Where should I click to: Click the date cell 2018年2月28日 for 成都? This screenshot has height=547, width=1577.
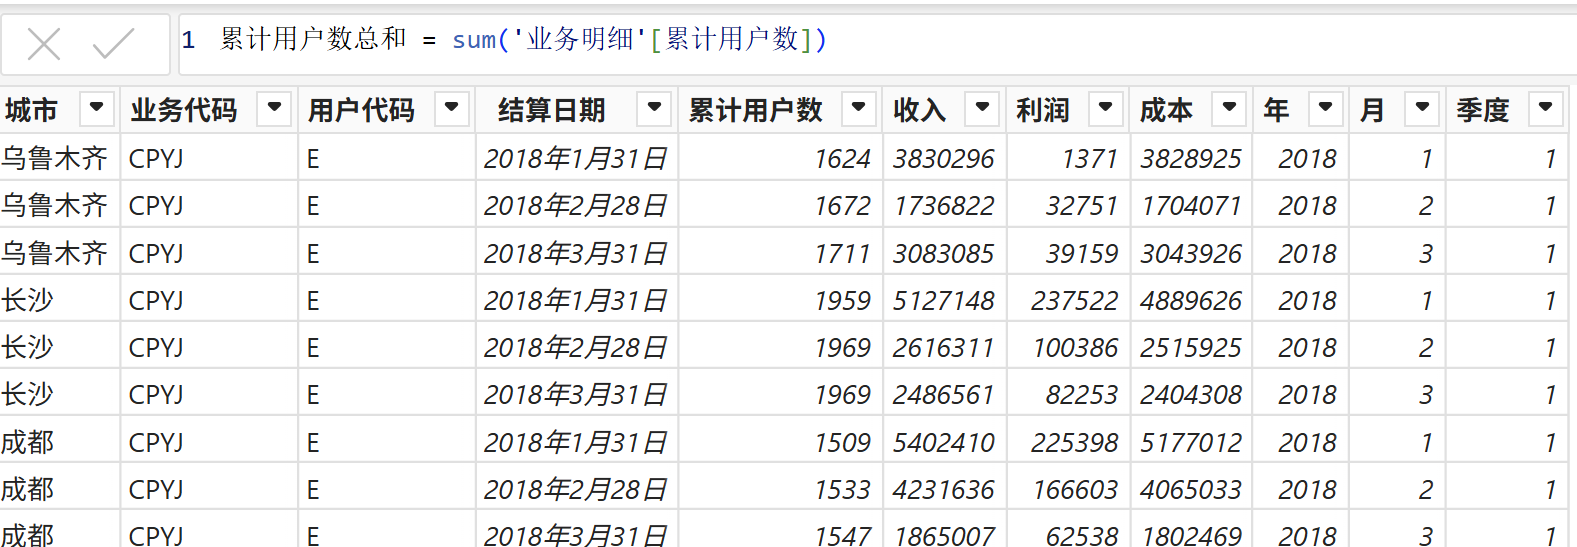pos(575,490)
